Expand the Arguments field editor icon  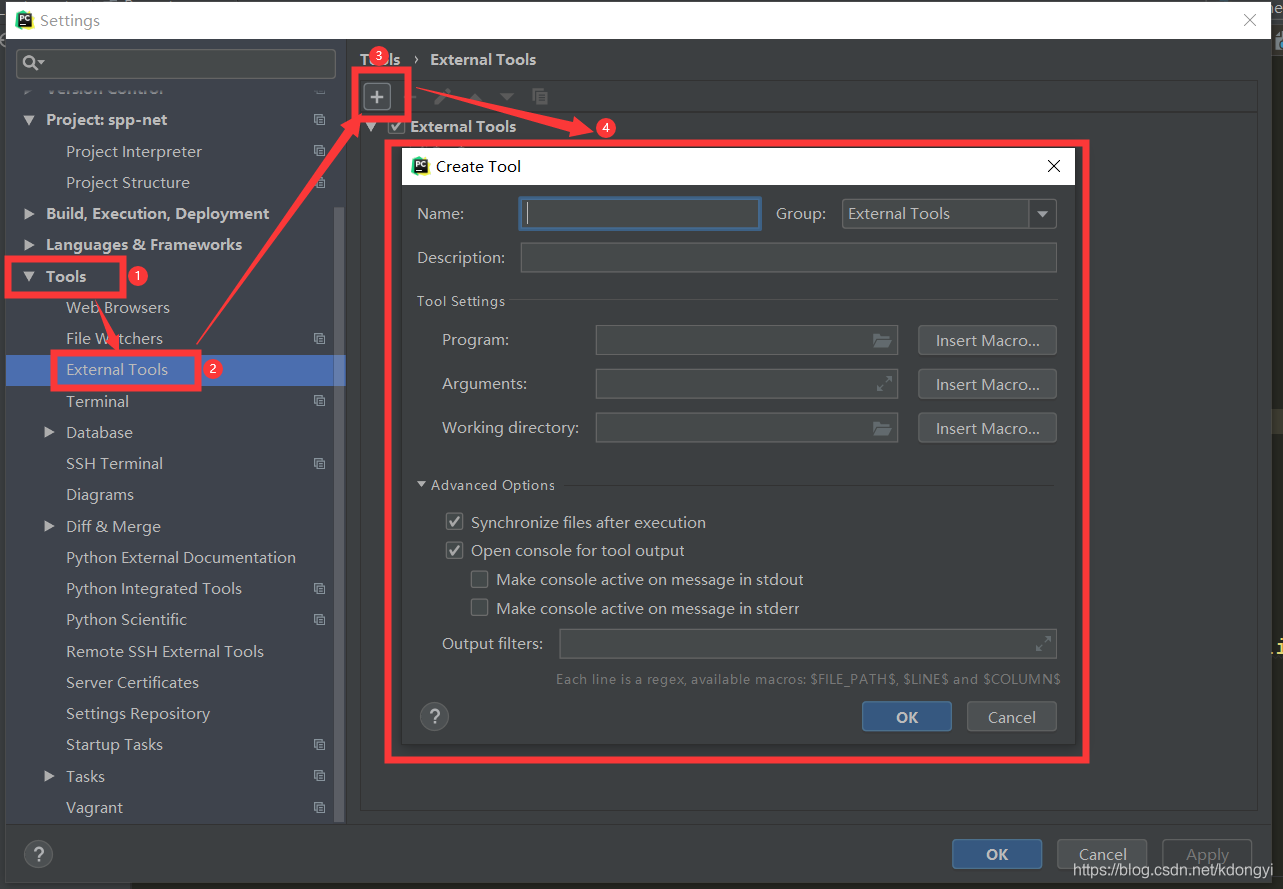884,384
